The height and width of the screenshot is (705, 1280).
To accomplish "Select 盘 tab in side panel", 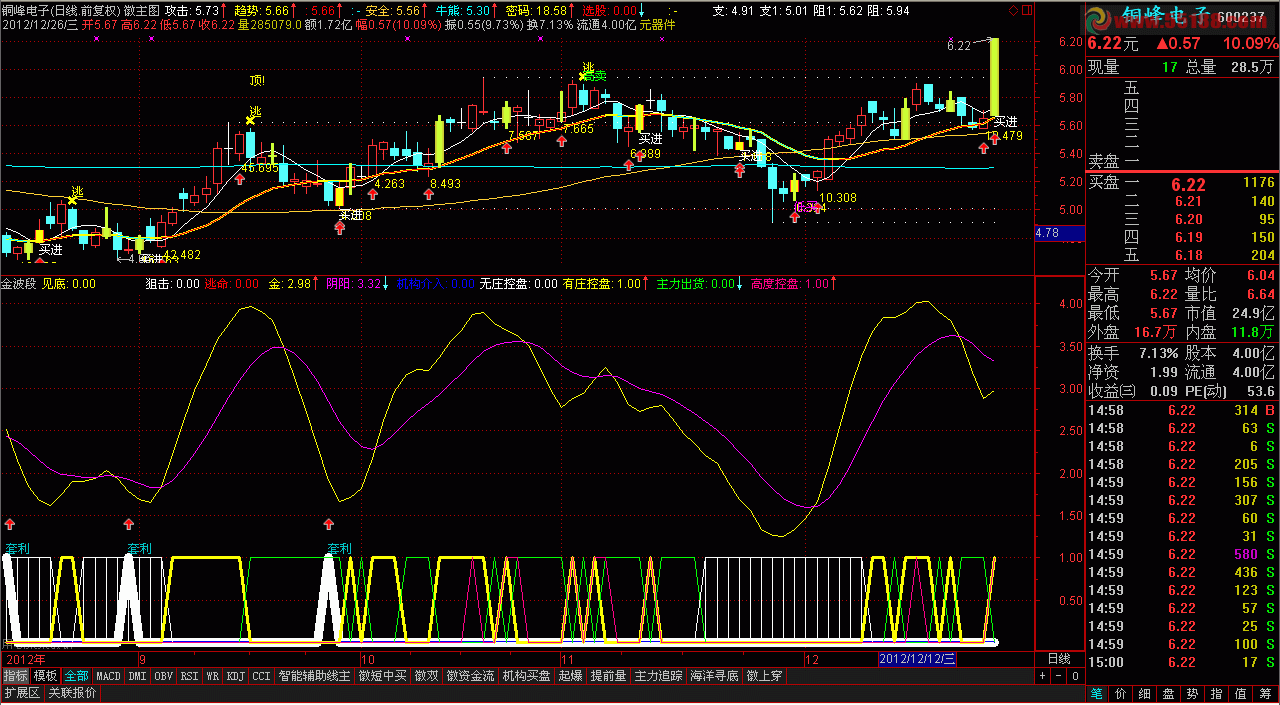I will [x=1168, y=693].
